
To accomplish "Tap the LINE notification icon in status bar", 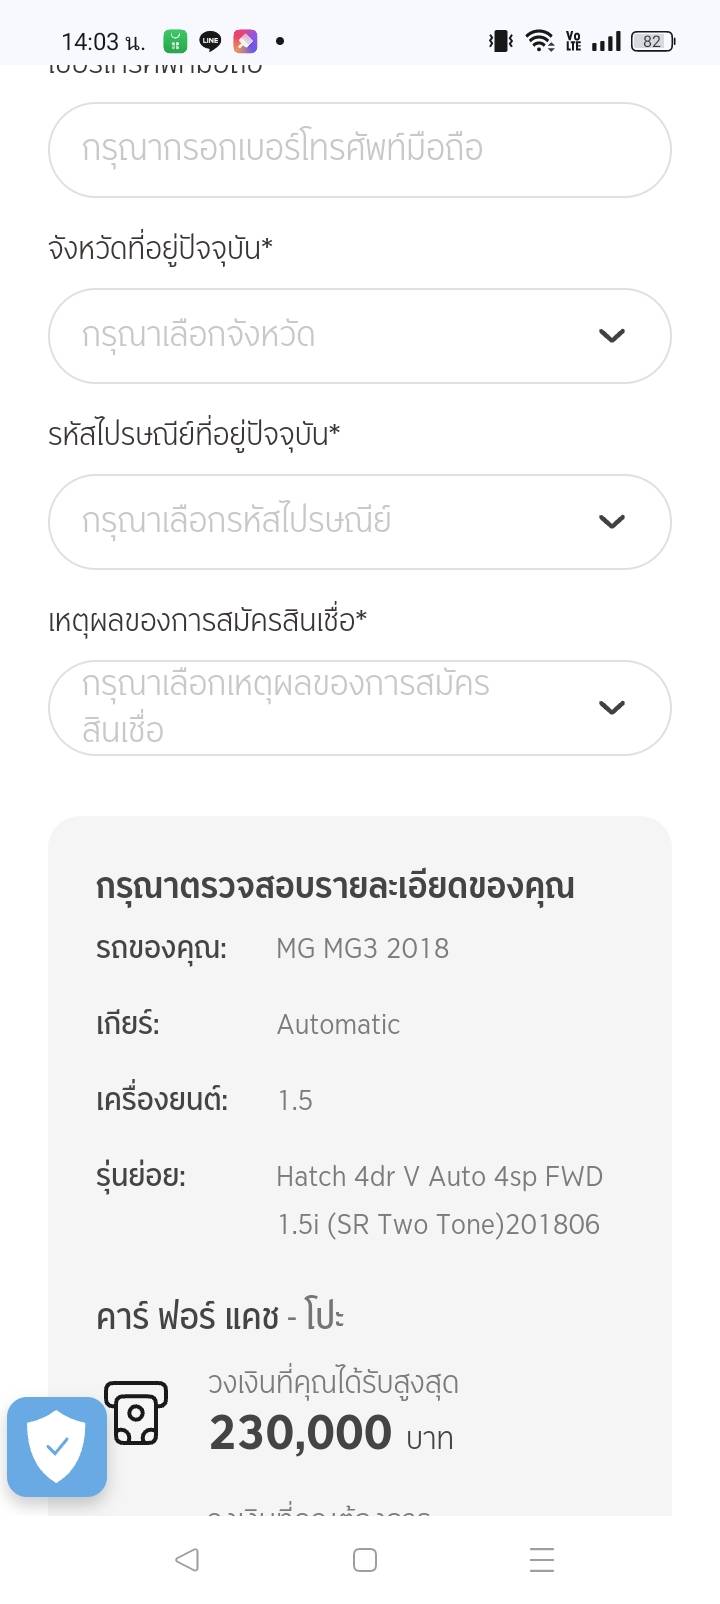I will click(x=210, y=41).
